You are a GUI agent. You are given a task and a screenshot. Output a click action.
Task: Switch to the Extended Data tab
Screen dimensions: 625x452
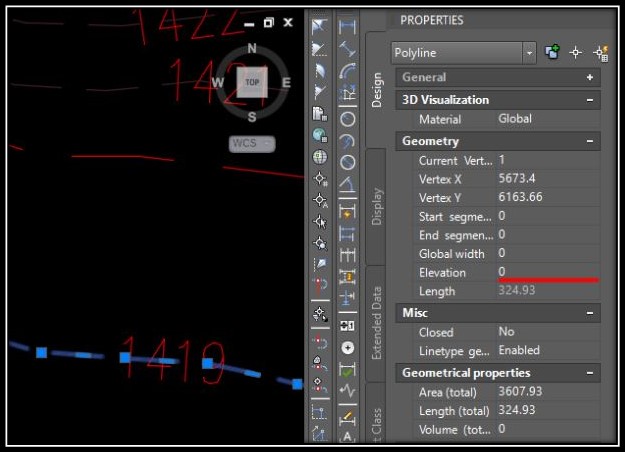pos(376,323)
